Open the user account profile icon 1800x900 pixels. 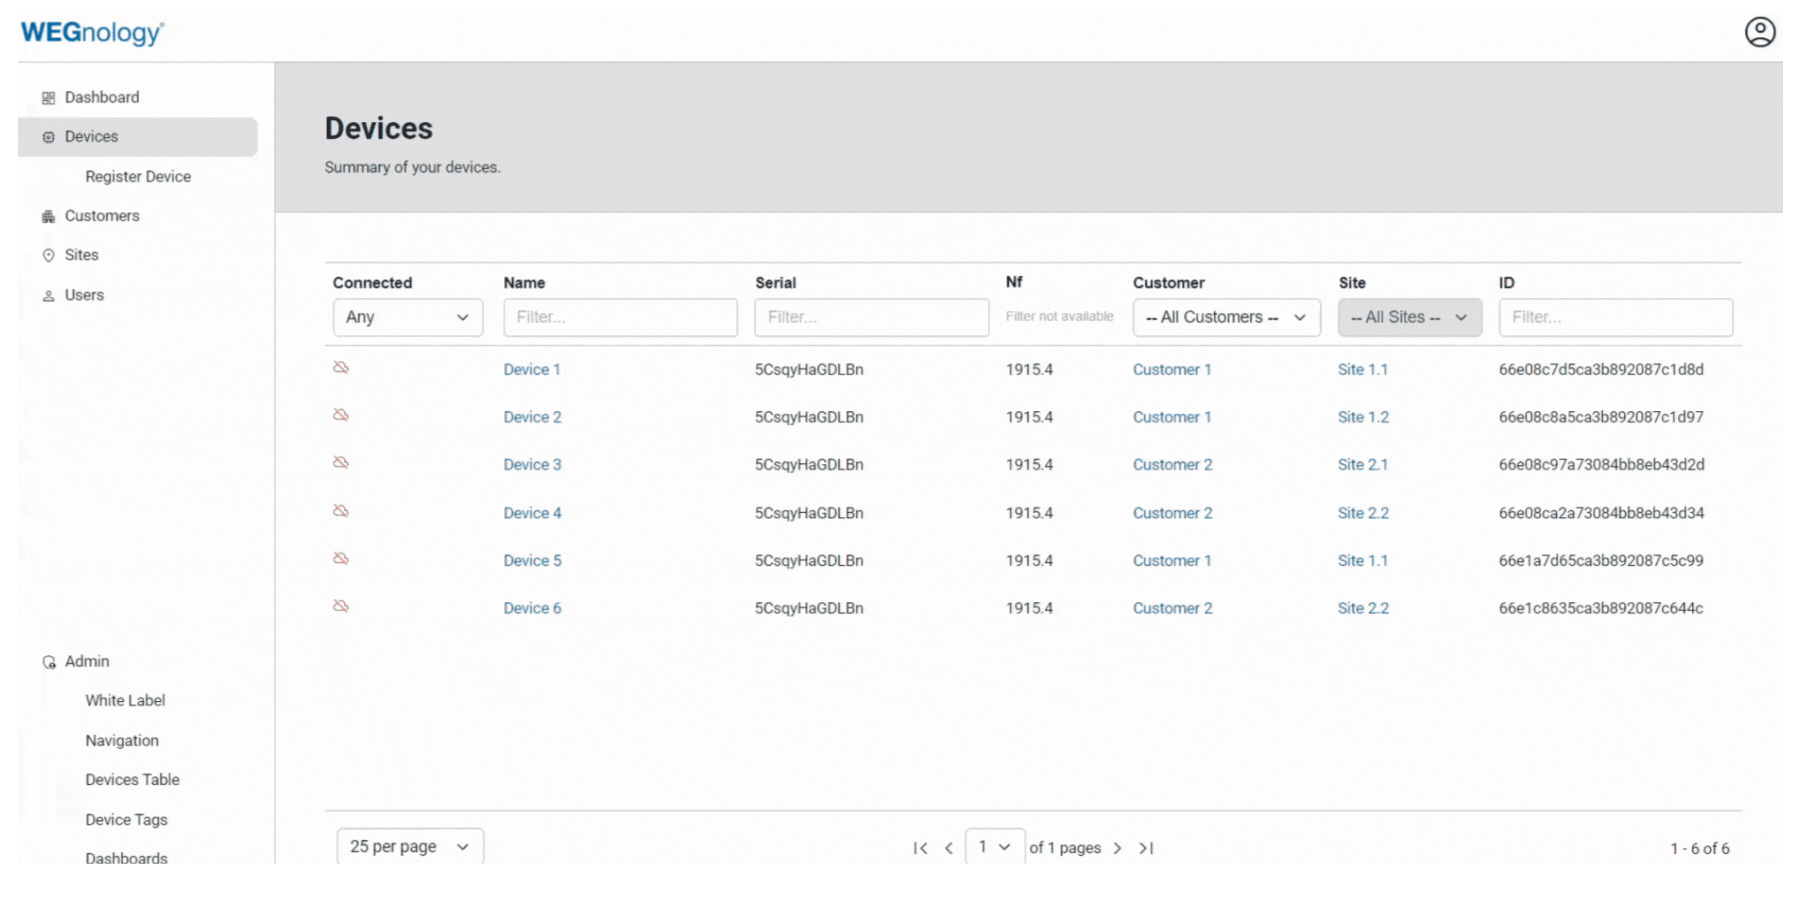point(1760,32)
